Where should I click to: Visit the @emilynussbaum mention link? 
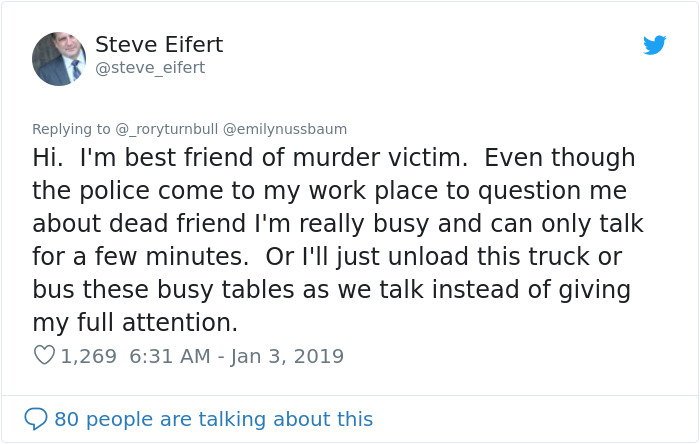(x=285, y=129)
